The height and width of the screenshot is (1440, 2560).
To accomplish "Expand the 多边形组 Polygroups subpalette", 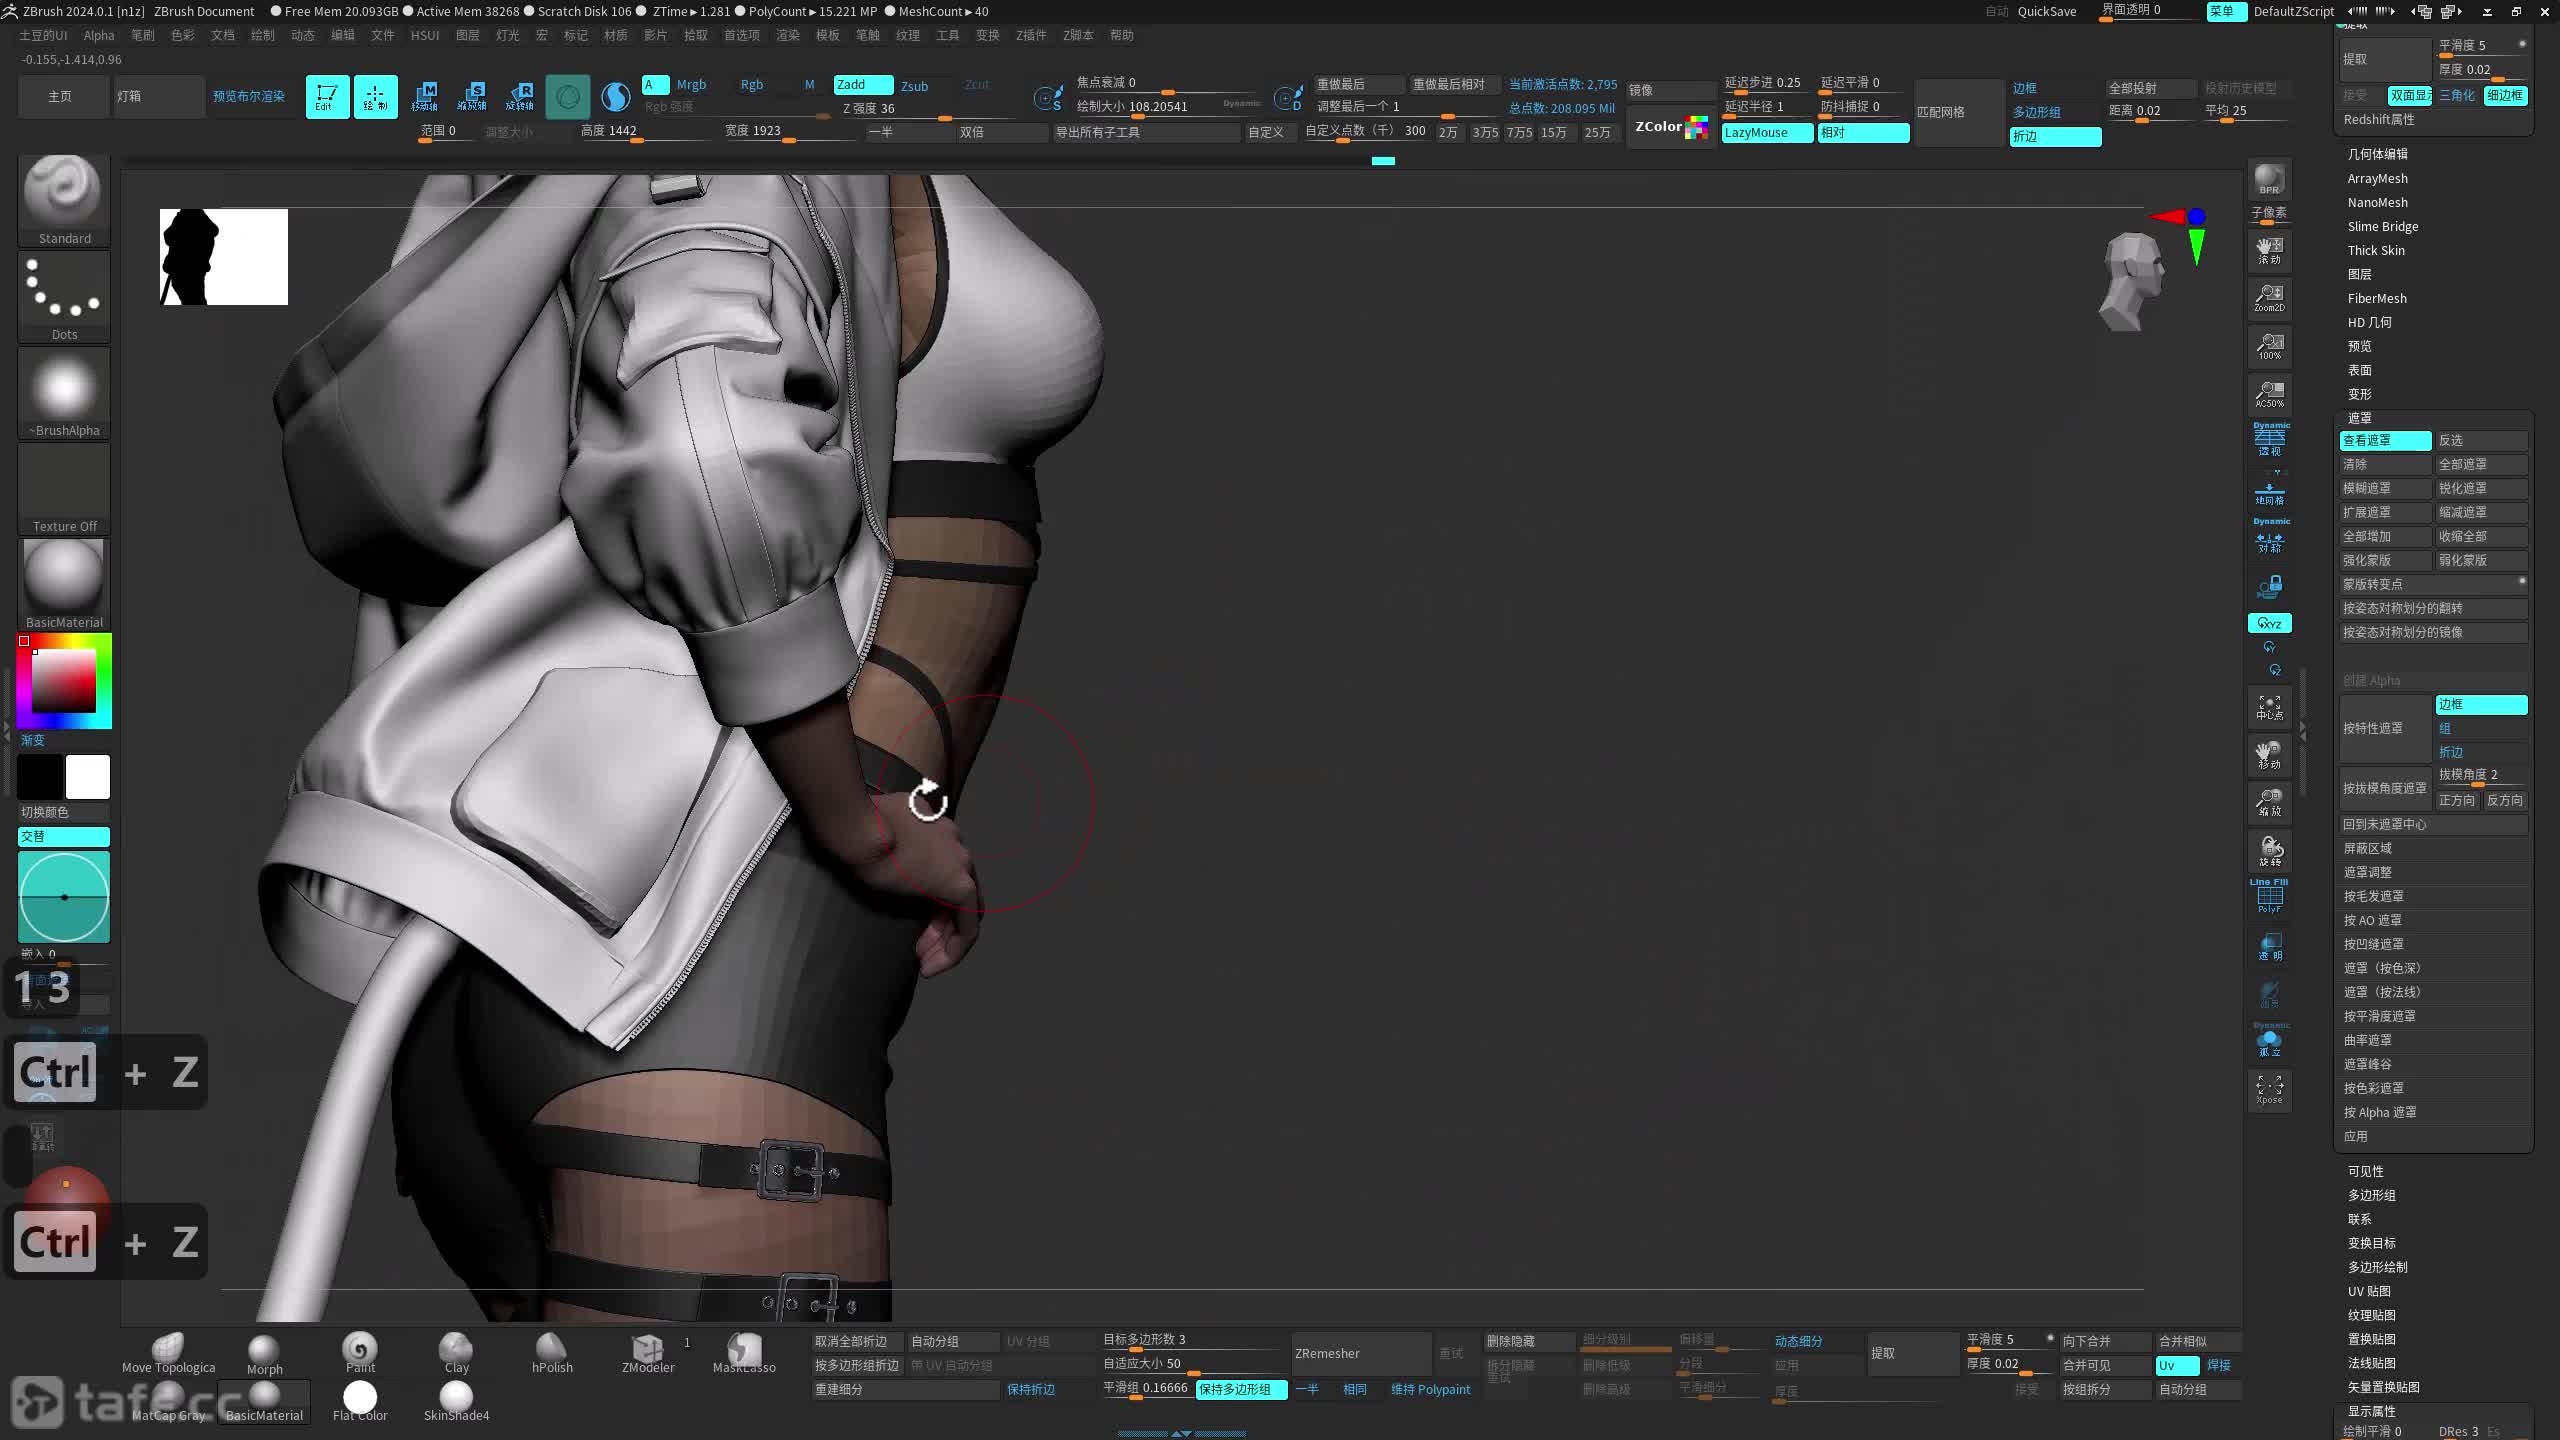I will point(2371,1196).
